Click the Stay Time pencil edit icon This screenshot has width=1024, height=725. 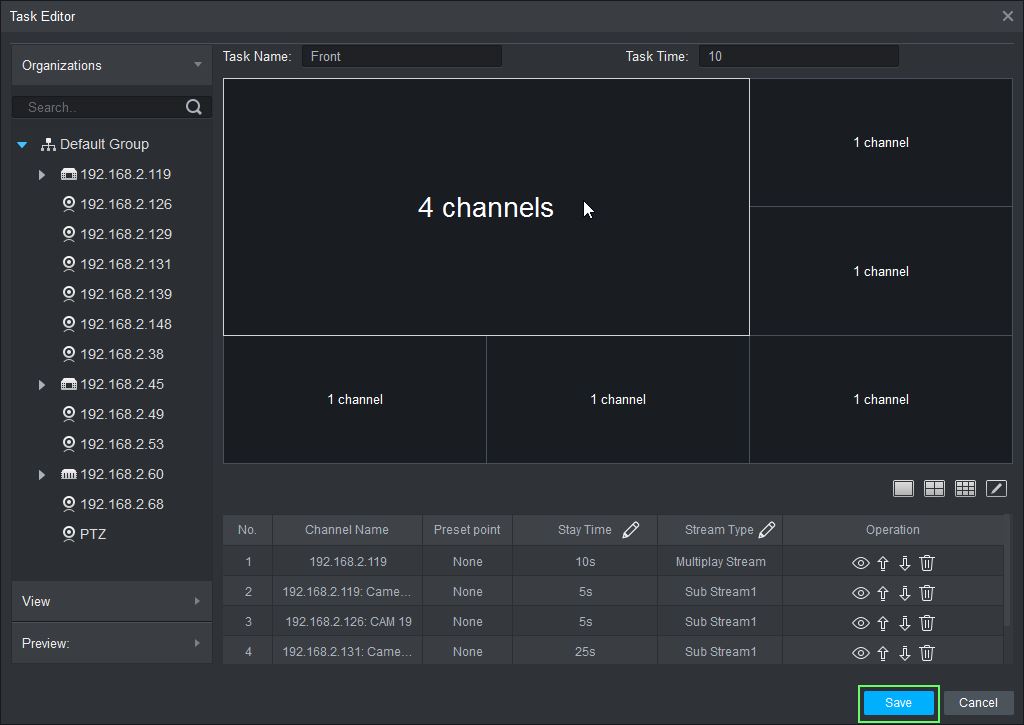(630, 530)
